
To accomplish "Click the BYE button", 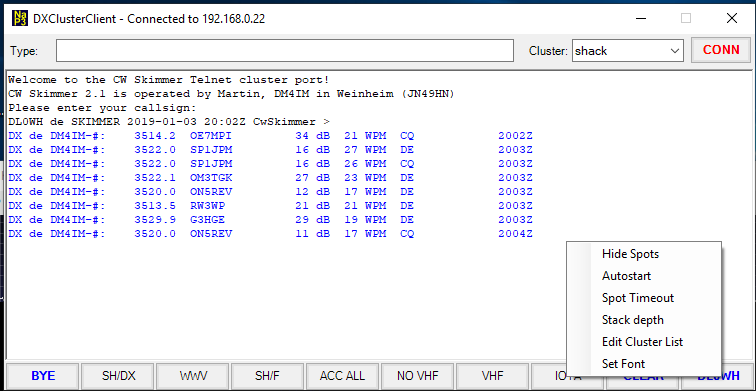I will (43, 376).
